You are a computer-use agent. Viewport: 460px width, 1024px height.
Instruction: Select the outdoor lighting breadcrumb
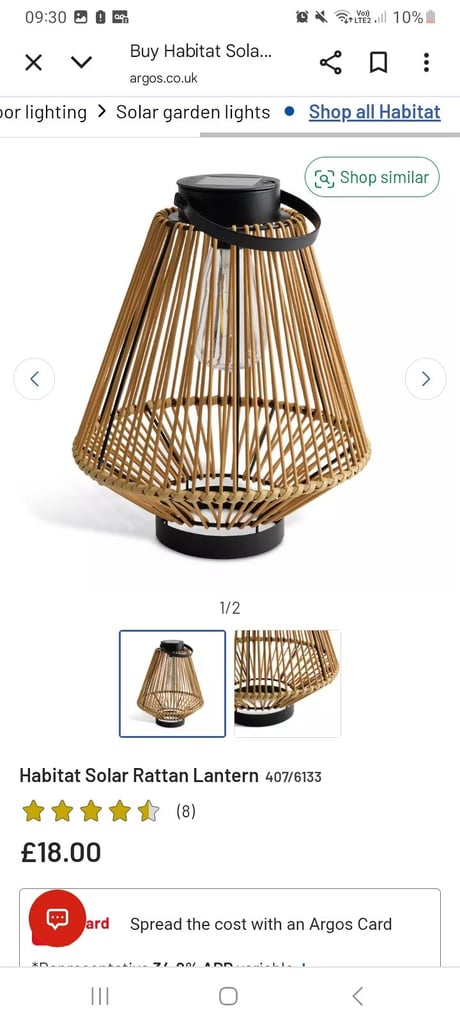coord(43,112)
